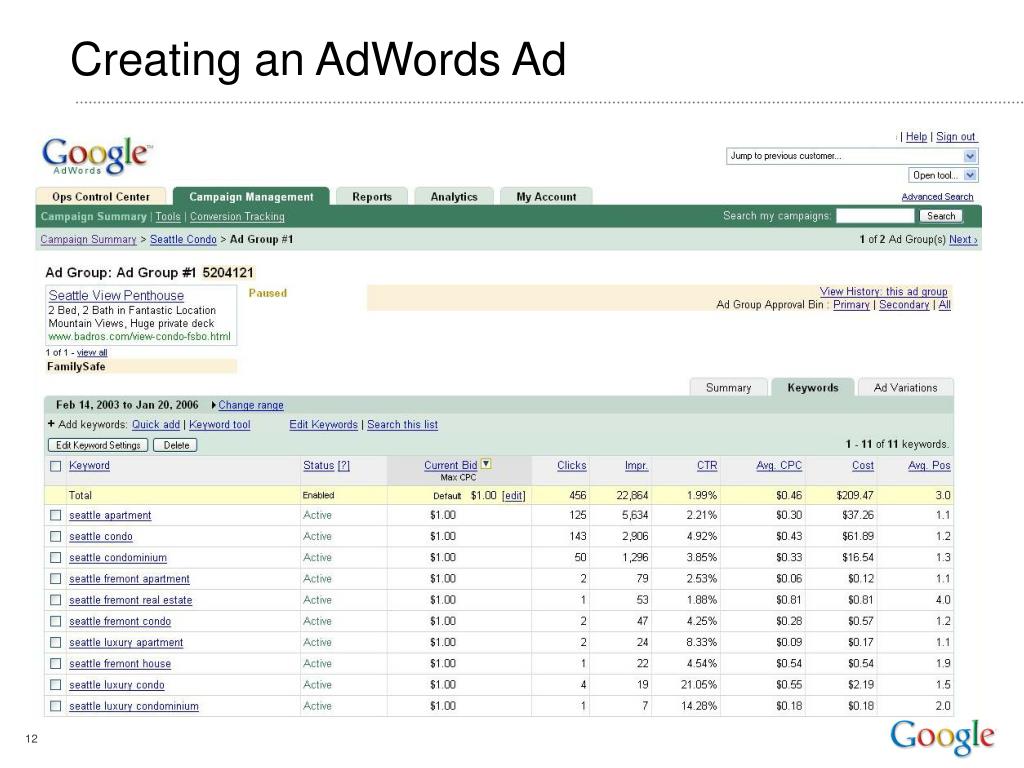Click Seattle Condo breadcrumb link

pyautogui.click(x=183, y=239)
